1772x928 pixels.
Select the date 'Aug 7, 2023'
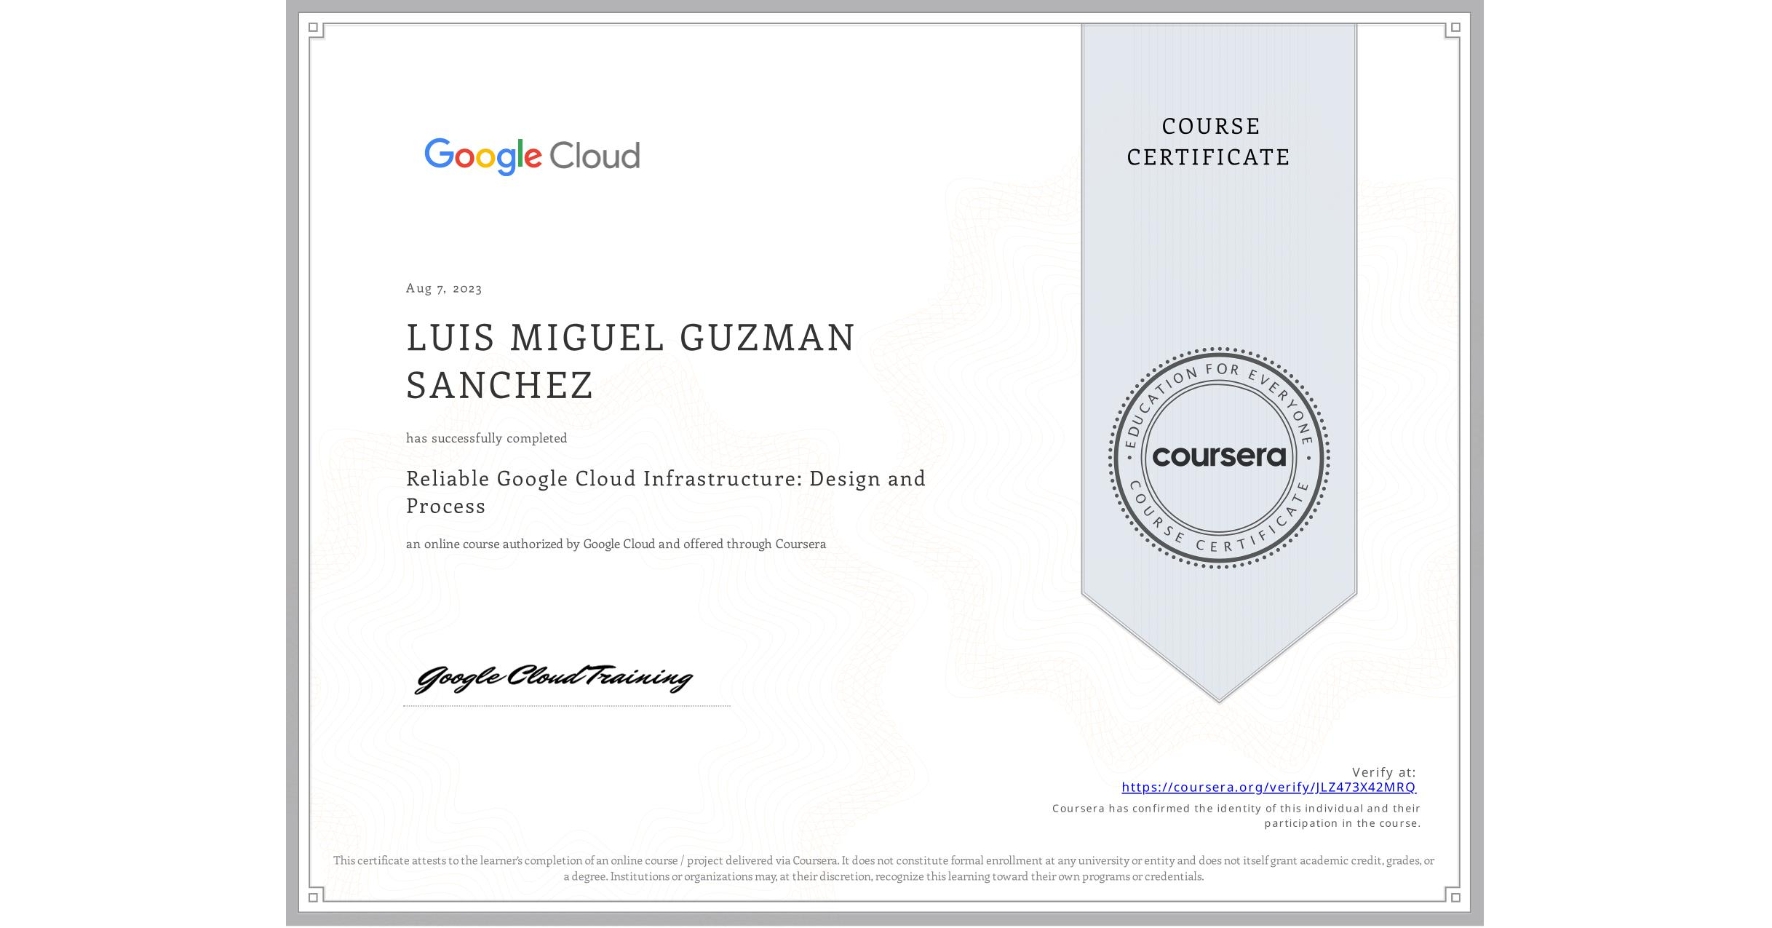[444, 288]
